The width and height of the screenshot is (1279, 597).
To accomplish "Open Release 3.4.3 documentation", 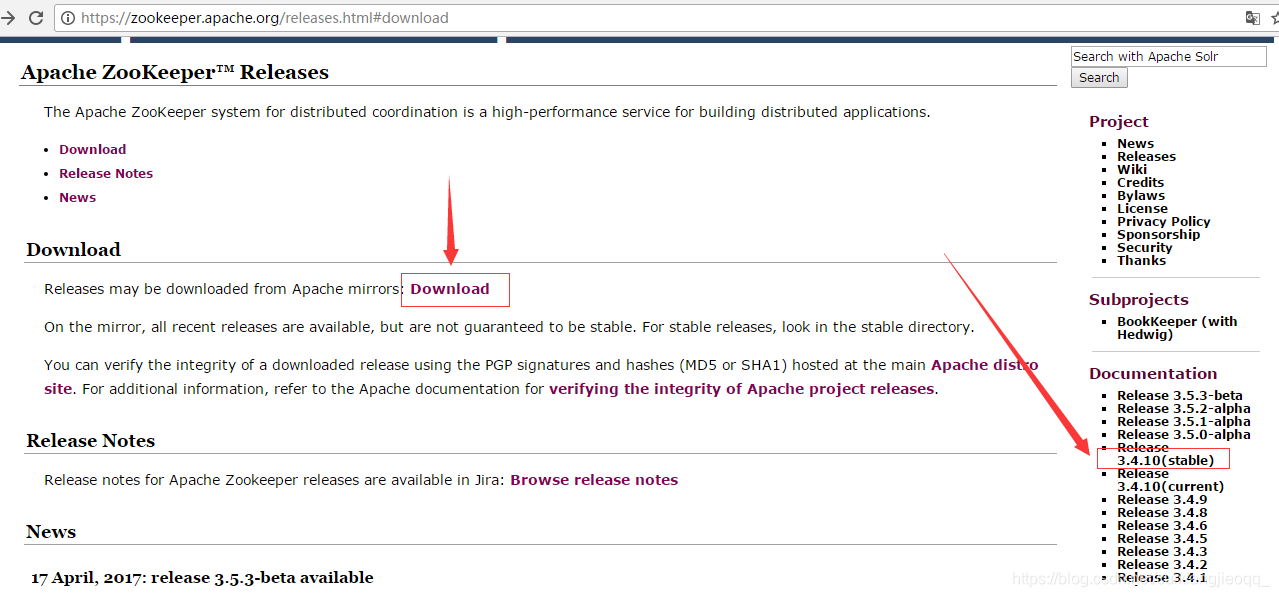I will tap(1162, 552).
